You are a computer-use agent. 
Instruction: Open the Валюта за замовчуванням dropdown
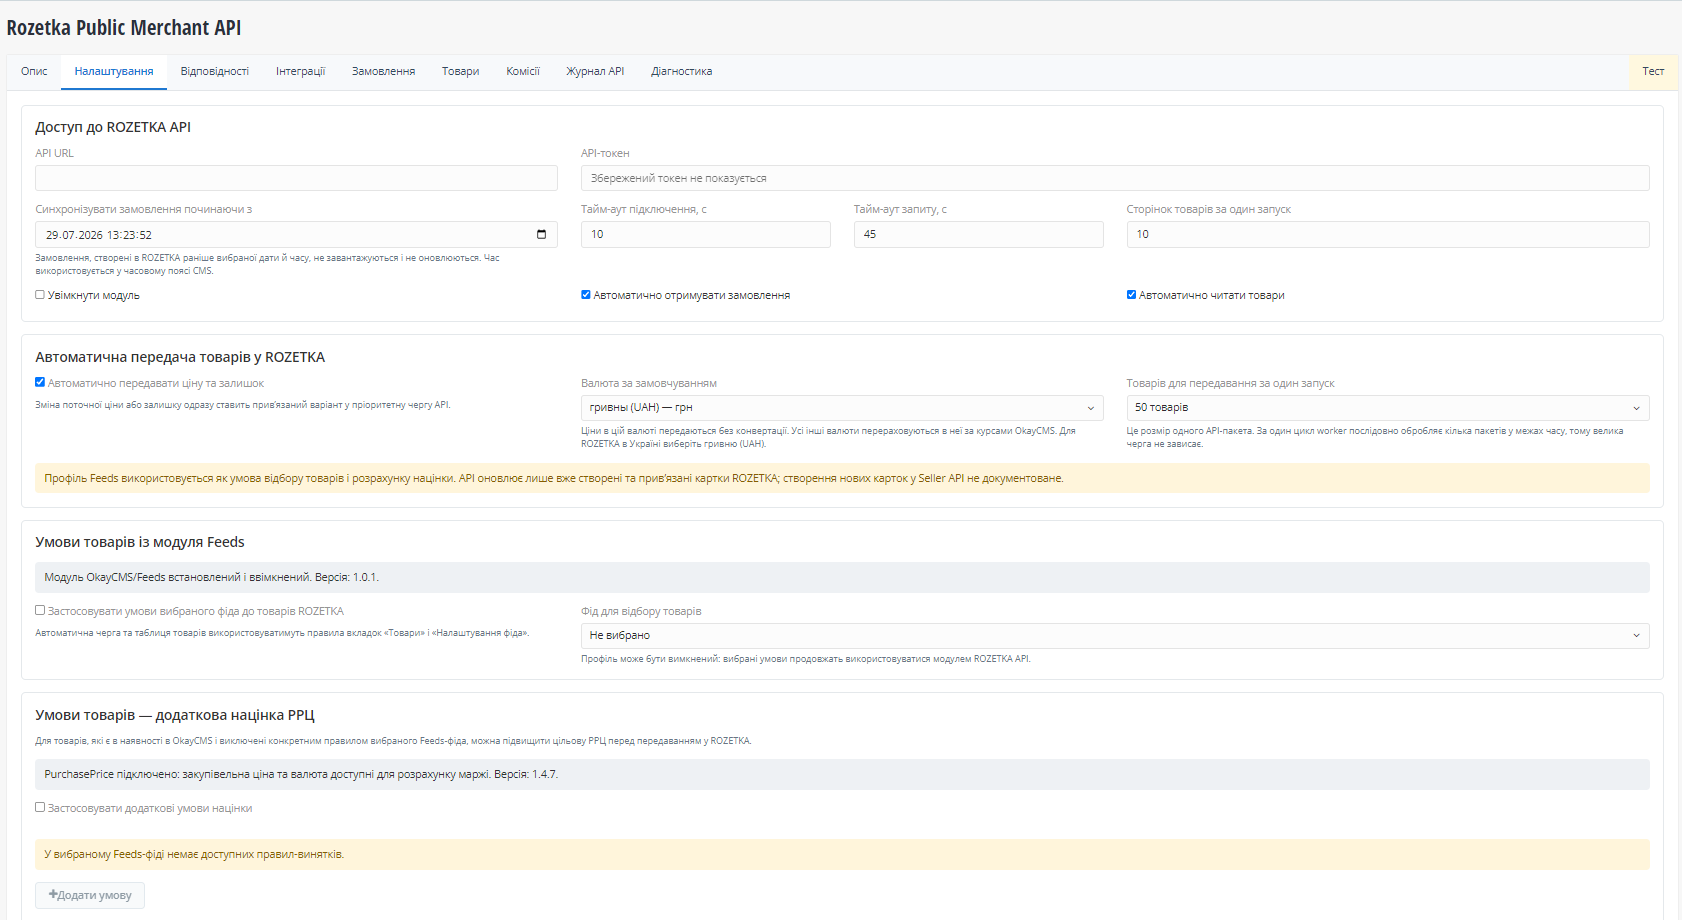click(x=842, y=408)
